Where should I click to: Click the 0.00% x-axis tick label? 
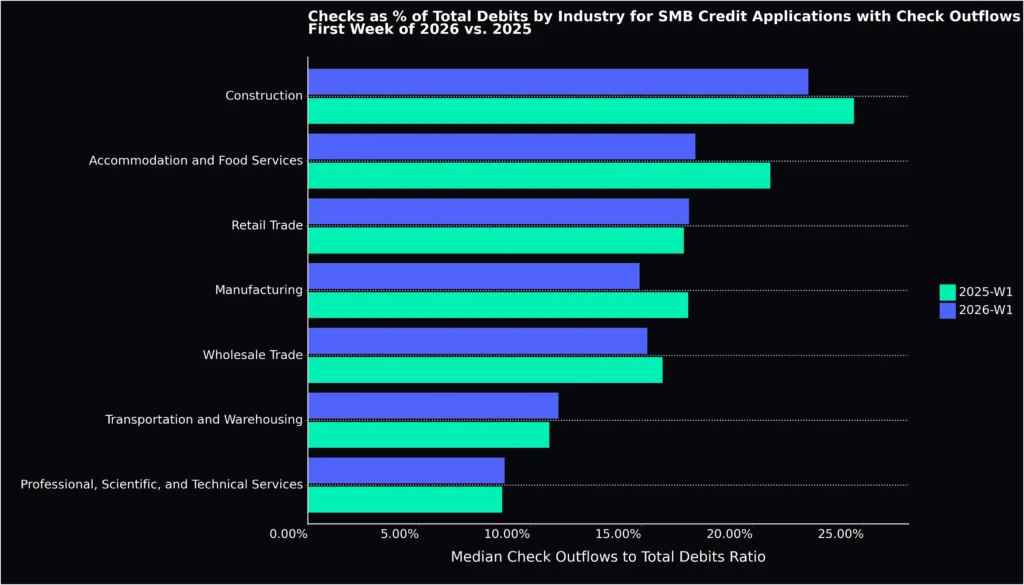click(x=289, y=534)
